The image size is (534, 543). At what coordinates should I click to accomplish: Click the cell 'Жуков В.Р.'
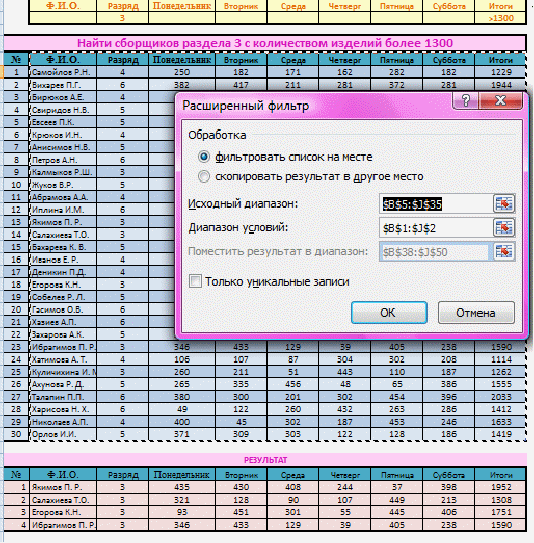pyautogui.click(x=63, y=185)
